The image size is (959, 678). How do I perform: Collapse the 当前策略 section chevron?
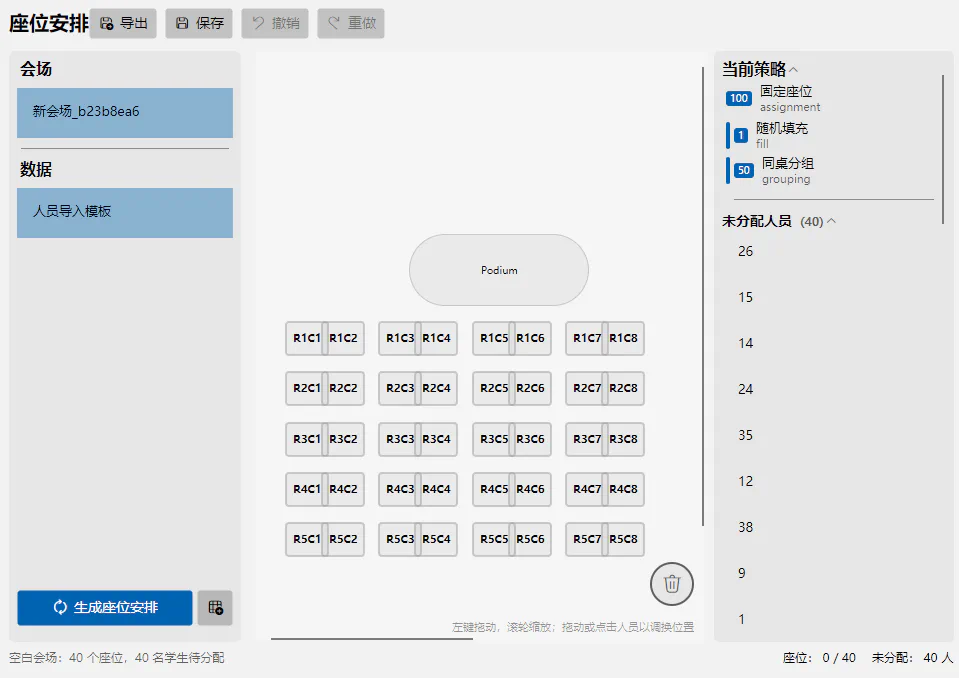[x=793, y=70]
